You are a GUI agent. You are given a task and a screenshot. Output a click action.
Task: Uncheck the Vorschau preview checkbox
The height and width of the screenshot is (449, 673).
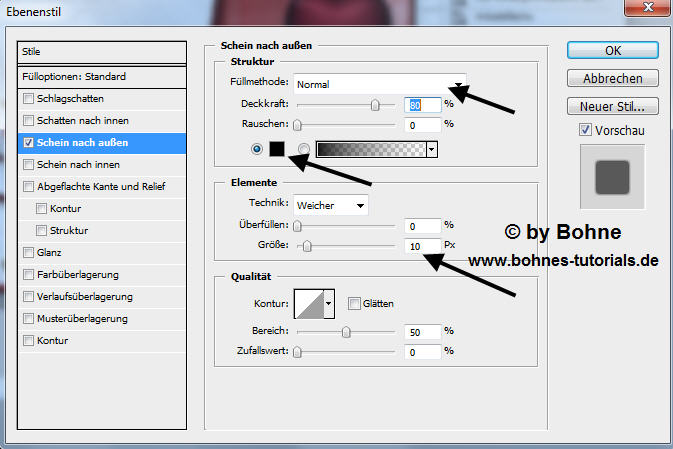tap(585, 130)
